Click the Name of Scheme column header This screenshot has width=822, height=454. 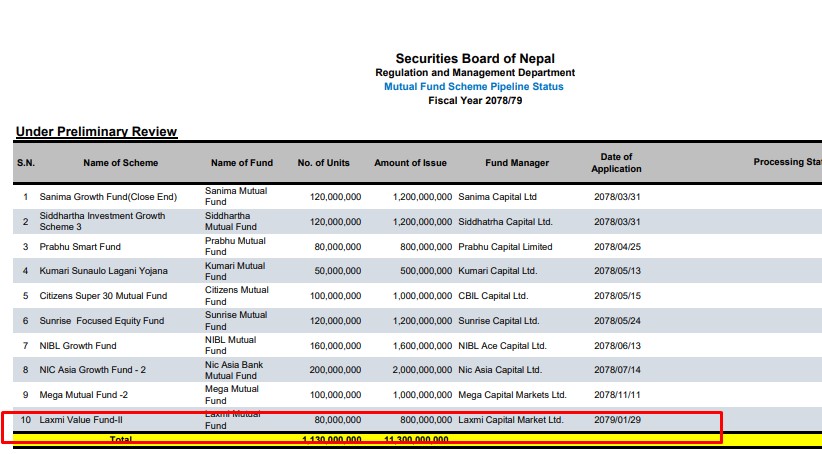[x=120, y=163]
